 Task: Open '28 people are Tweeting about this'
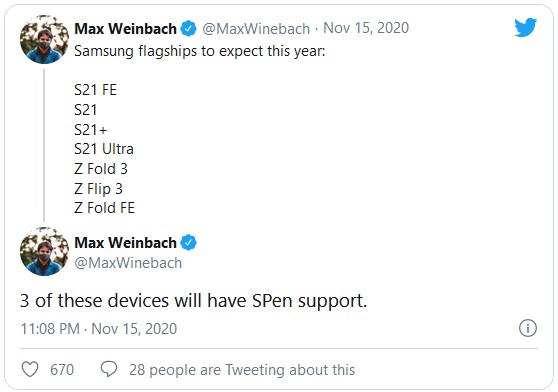pos(242,370)
